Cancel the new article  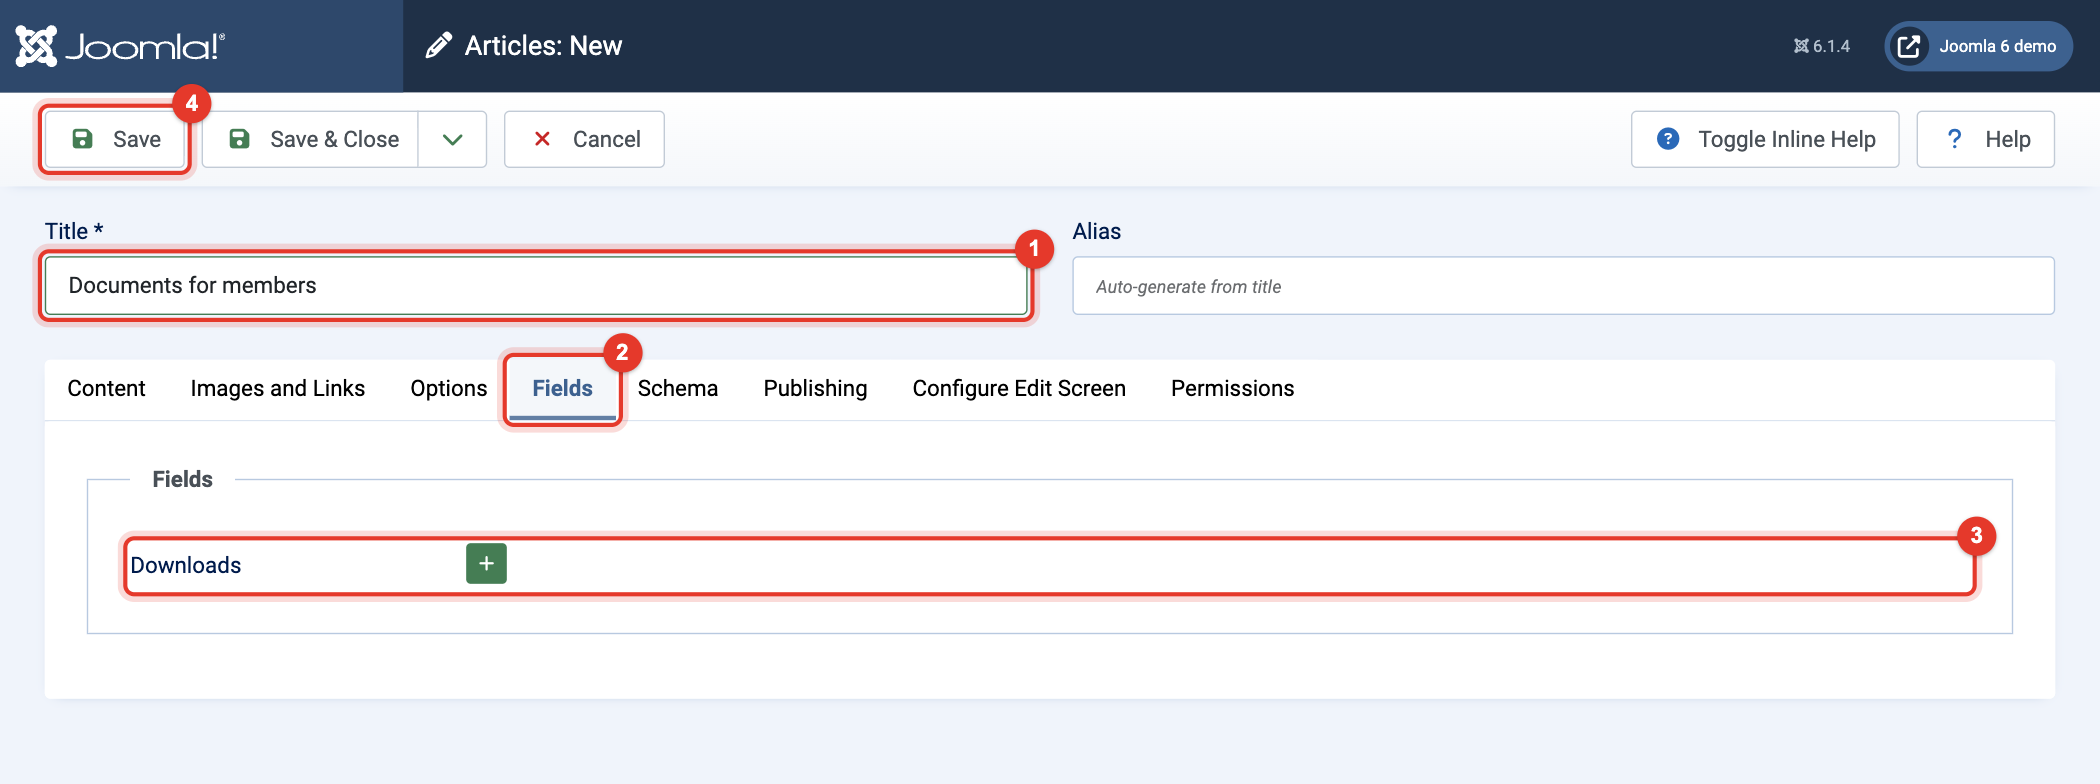584,139
